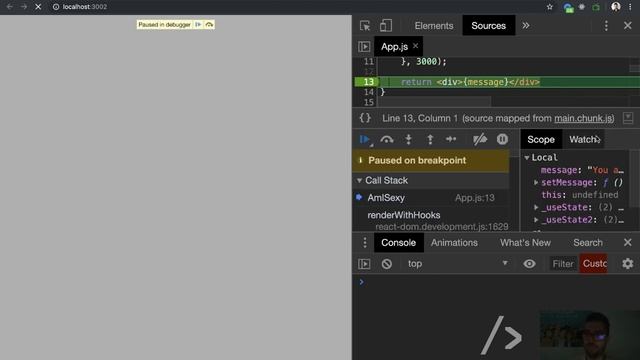This screenshot has width=640, height=360.
Task: Click line number 14 gutter
Action: pyautogui.click(x=369, y=92)
